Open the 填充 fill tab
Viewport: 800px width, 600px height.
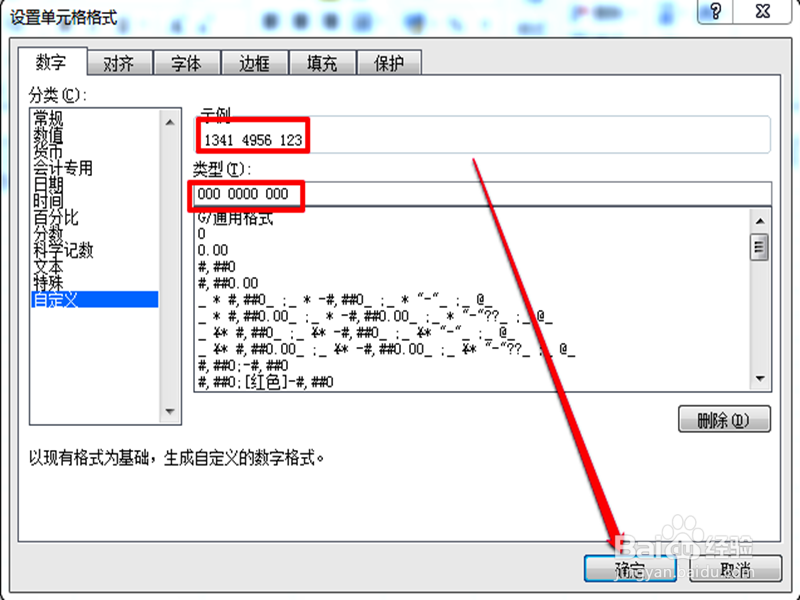pos(320,61)
